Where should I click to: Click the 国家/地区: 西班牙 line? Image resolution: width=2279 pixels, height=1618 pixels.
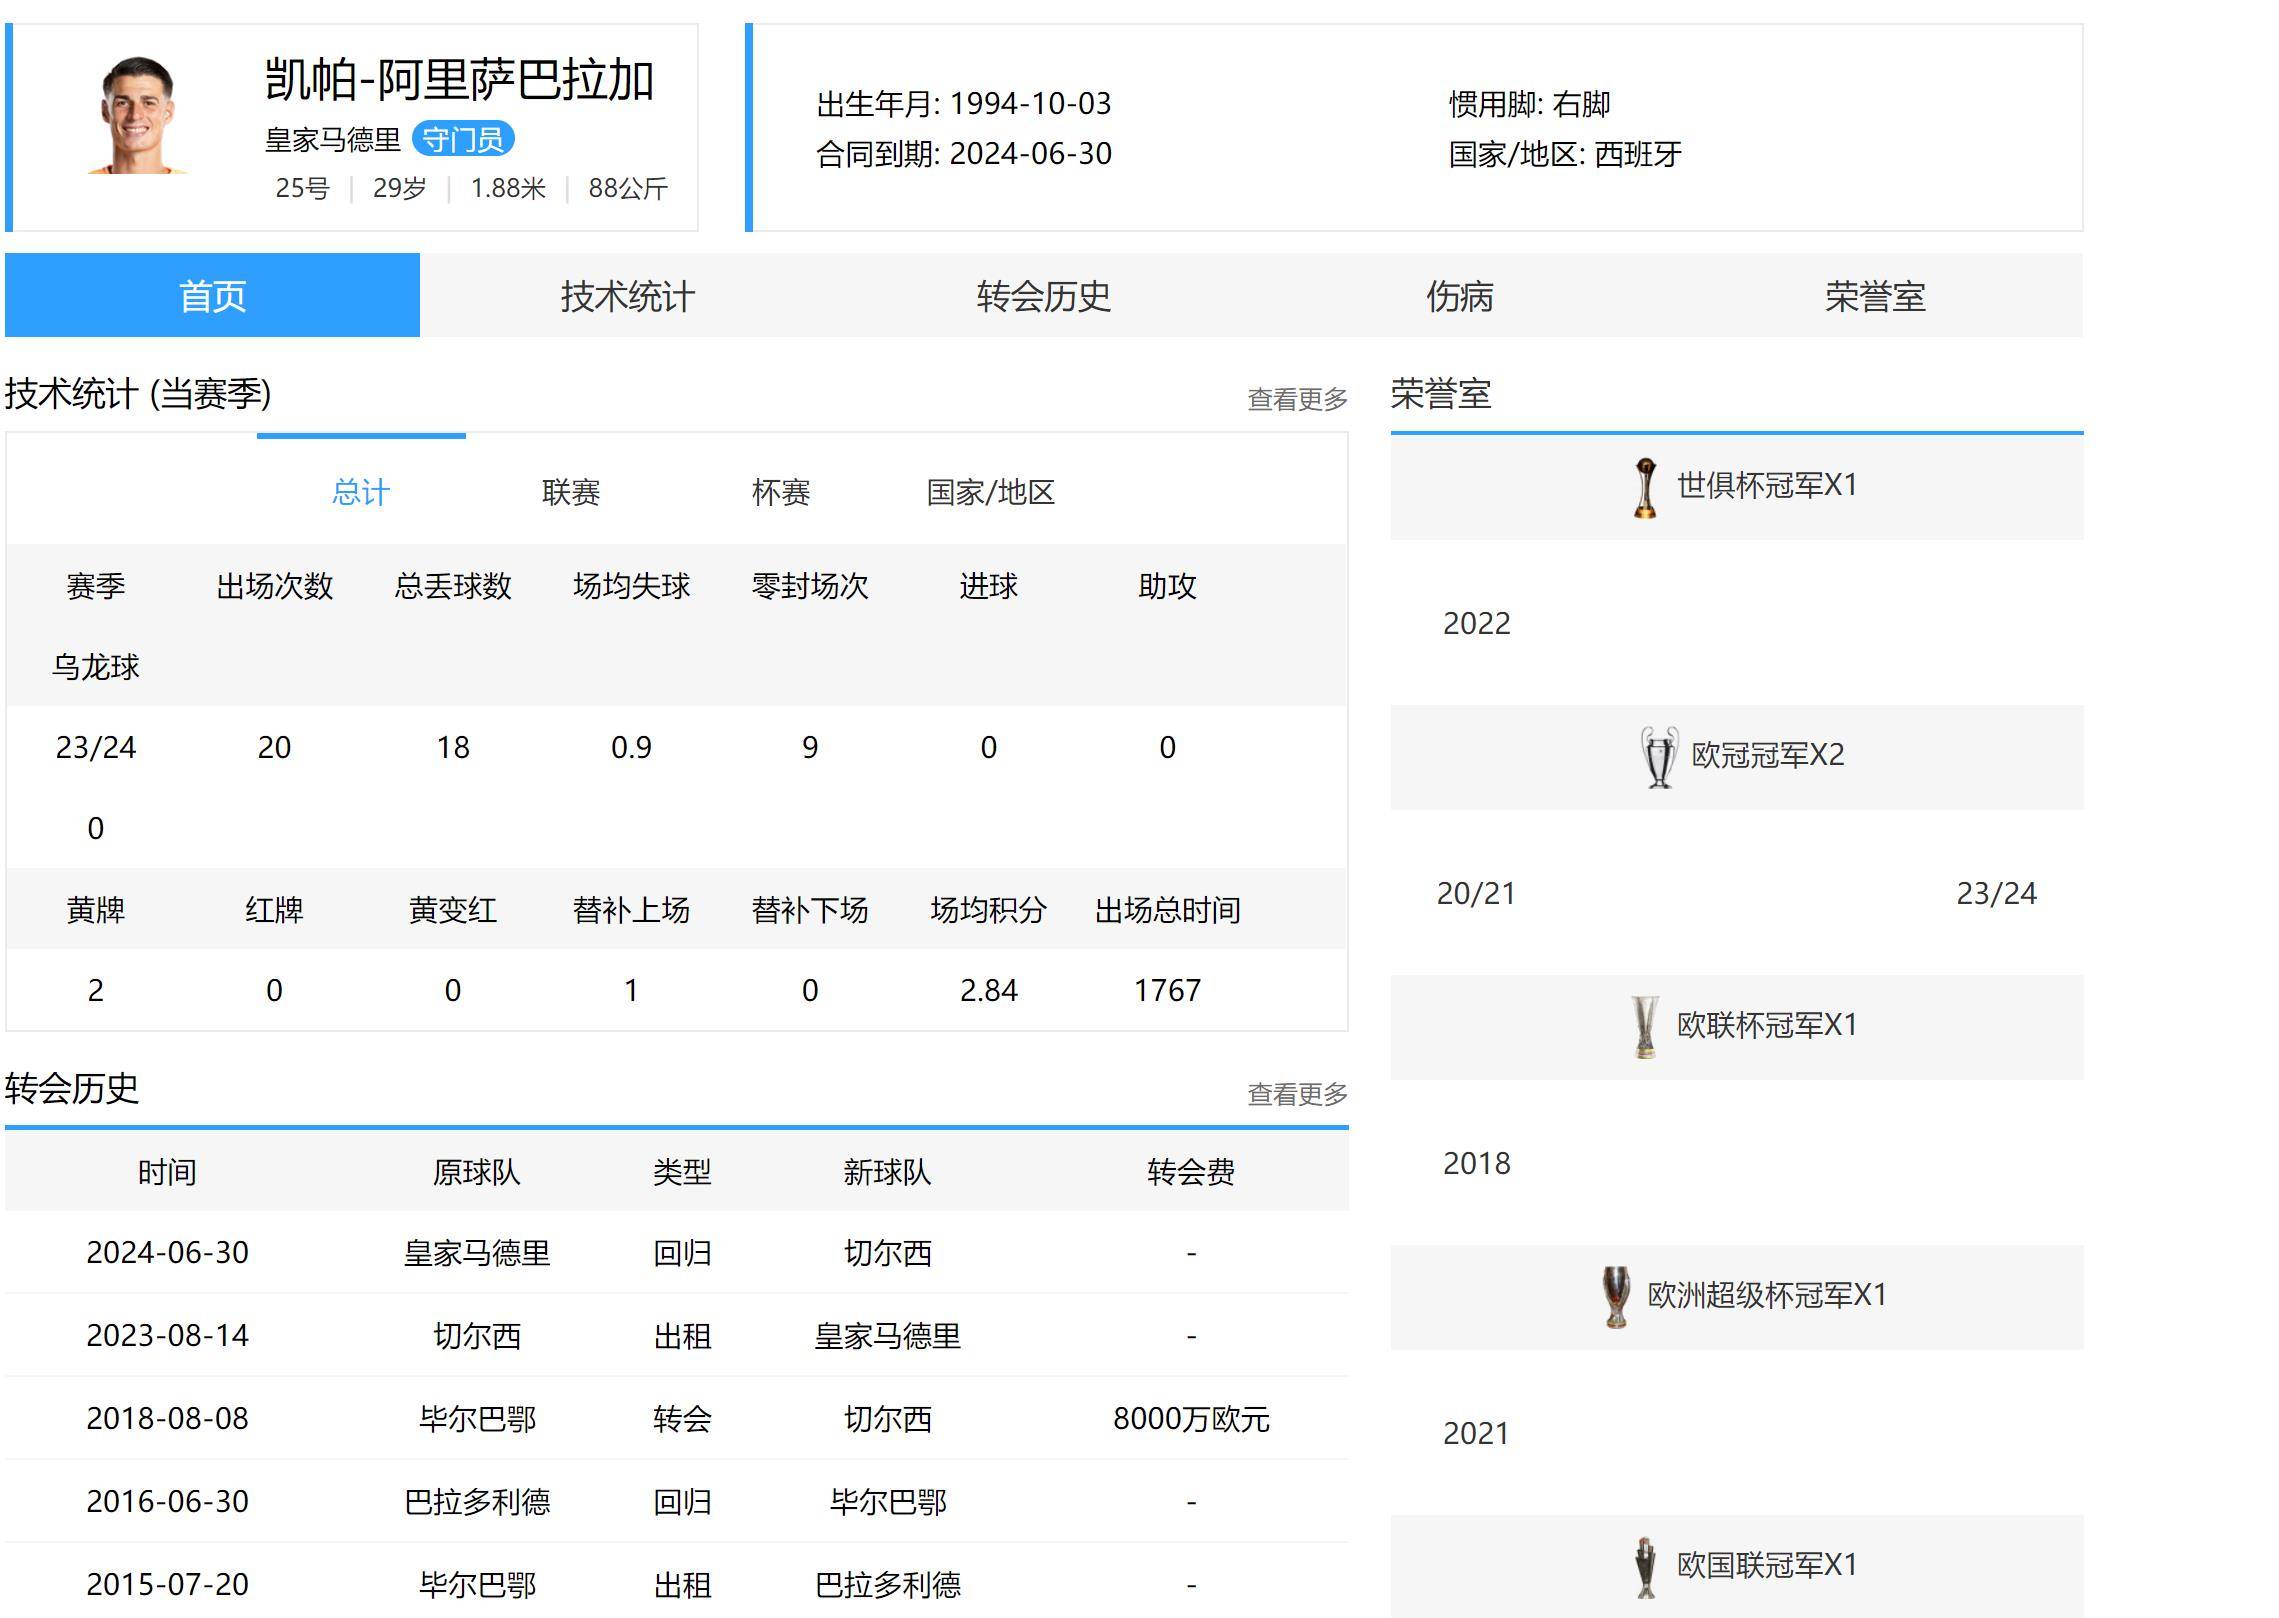tap(1566, 153)
